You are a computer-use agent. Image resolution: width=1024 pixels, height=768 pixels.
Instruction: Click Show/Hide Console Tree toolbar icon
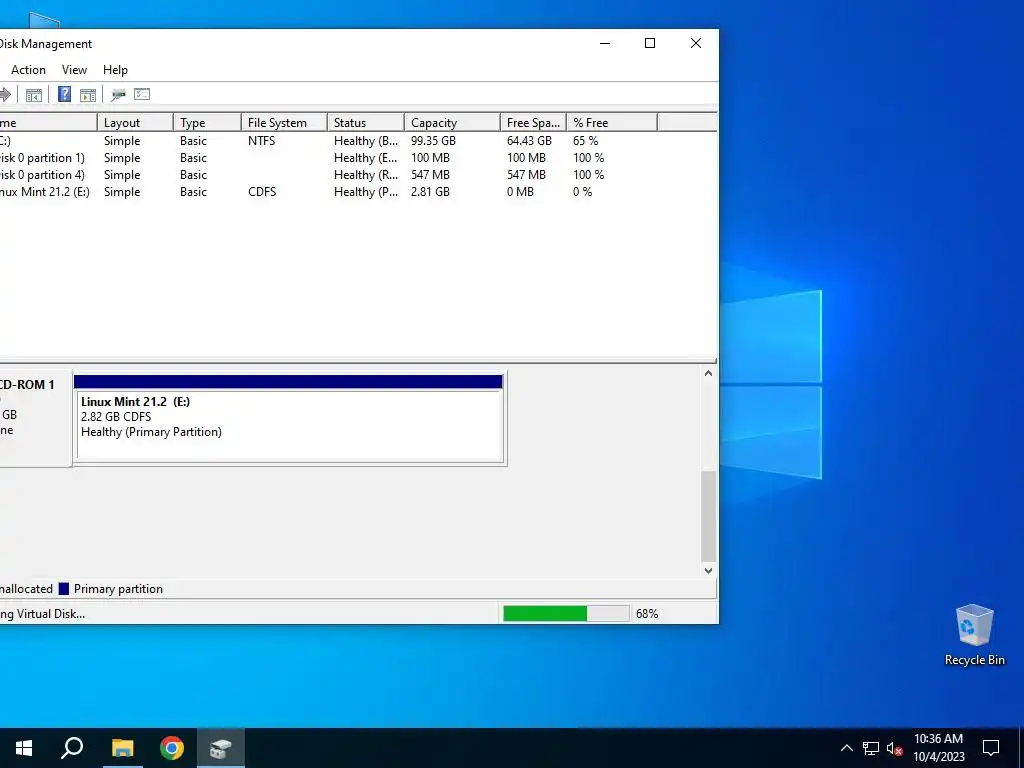tap(34, 95)
